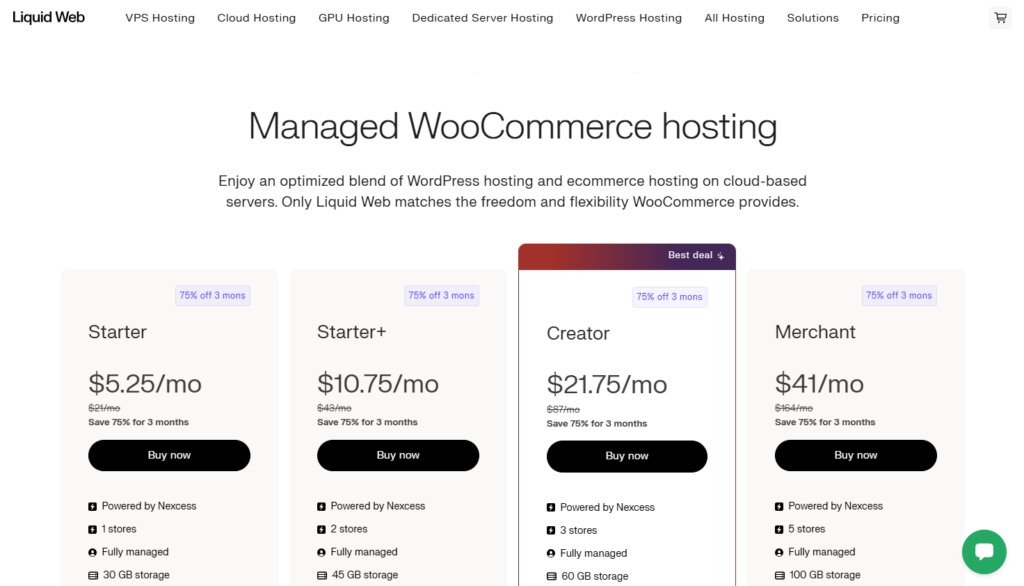Click the sparkle icon on the Best deal banner
This screenshot has width=1024, height=586.
tap(722, 255)
